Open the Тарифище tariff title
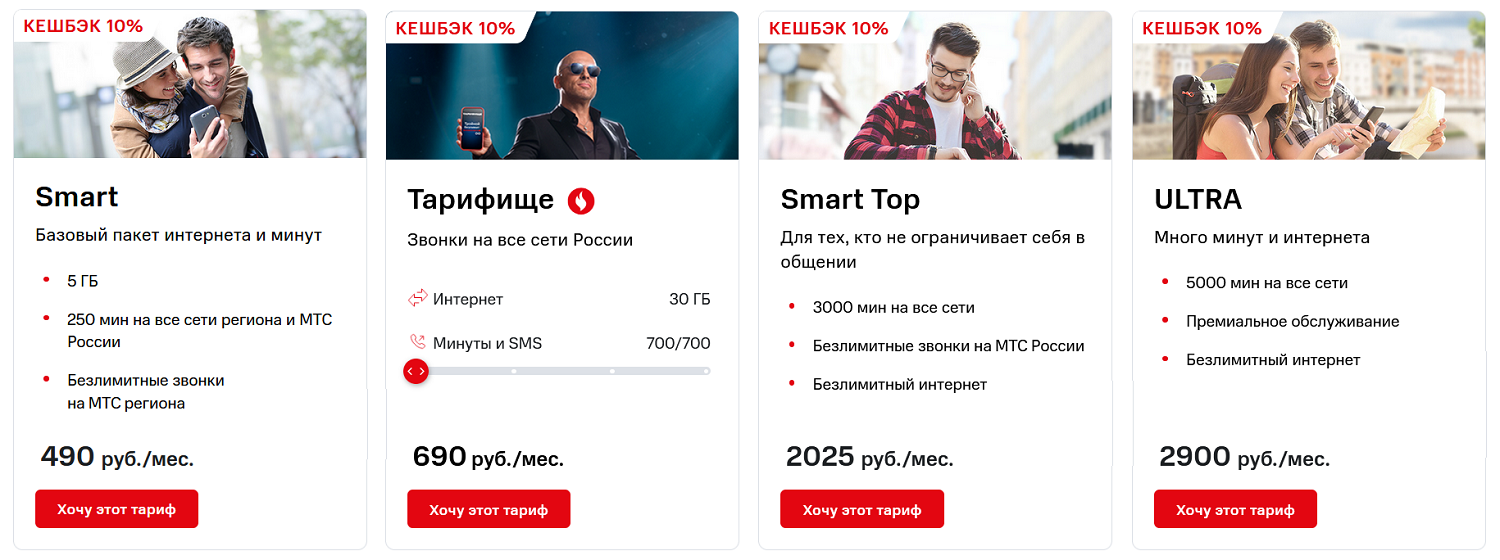1500x560 pixels. [480, 200]
